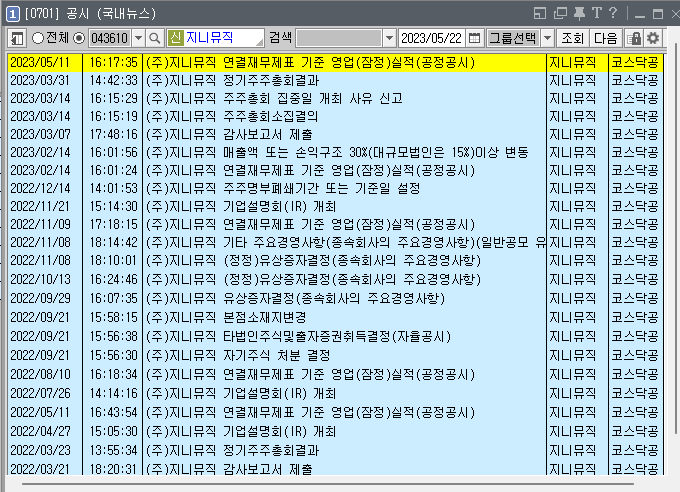Click the layout toggle icon in title bar
The image size is (680, 492).
pos(539,13)
